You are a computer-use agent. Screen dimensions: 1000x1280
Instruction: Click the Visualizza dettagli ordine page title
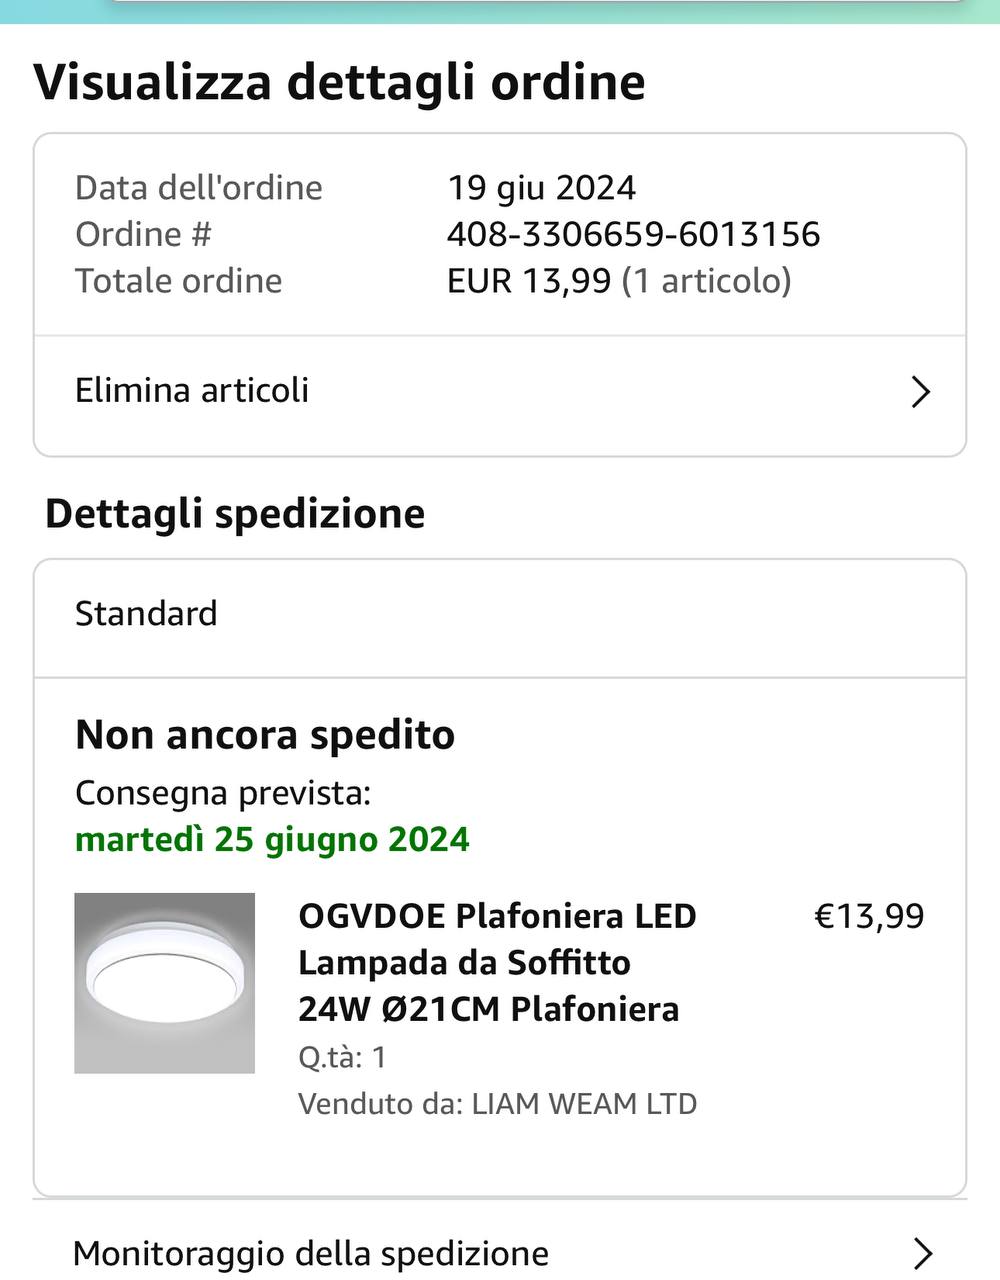(x=339, y=82)
